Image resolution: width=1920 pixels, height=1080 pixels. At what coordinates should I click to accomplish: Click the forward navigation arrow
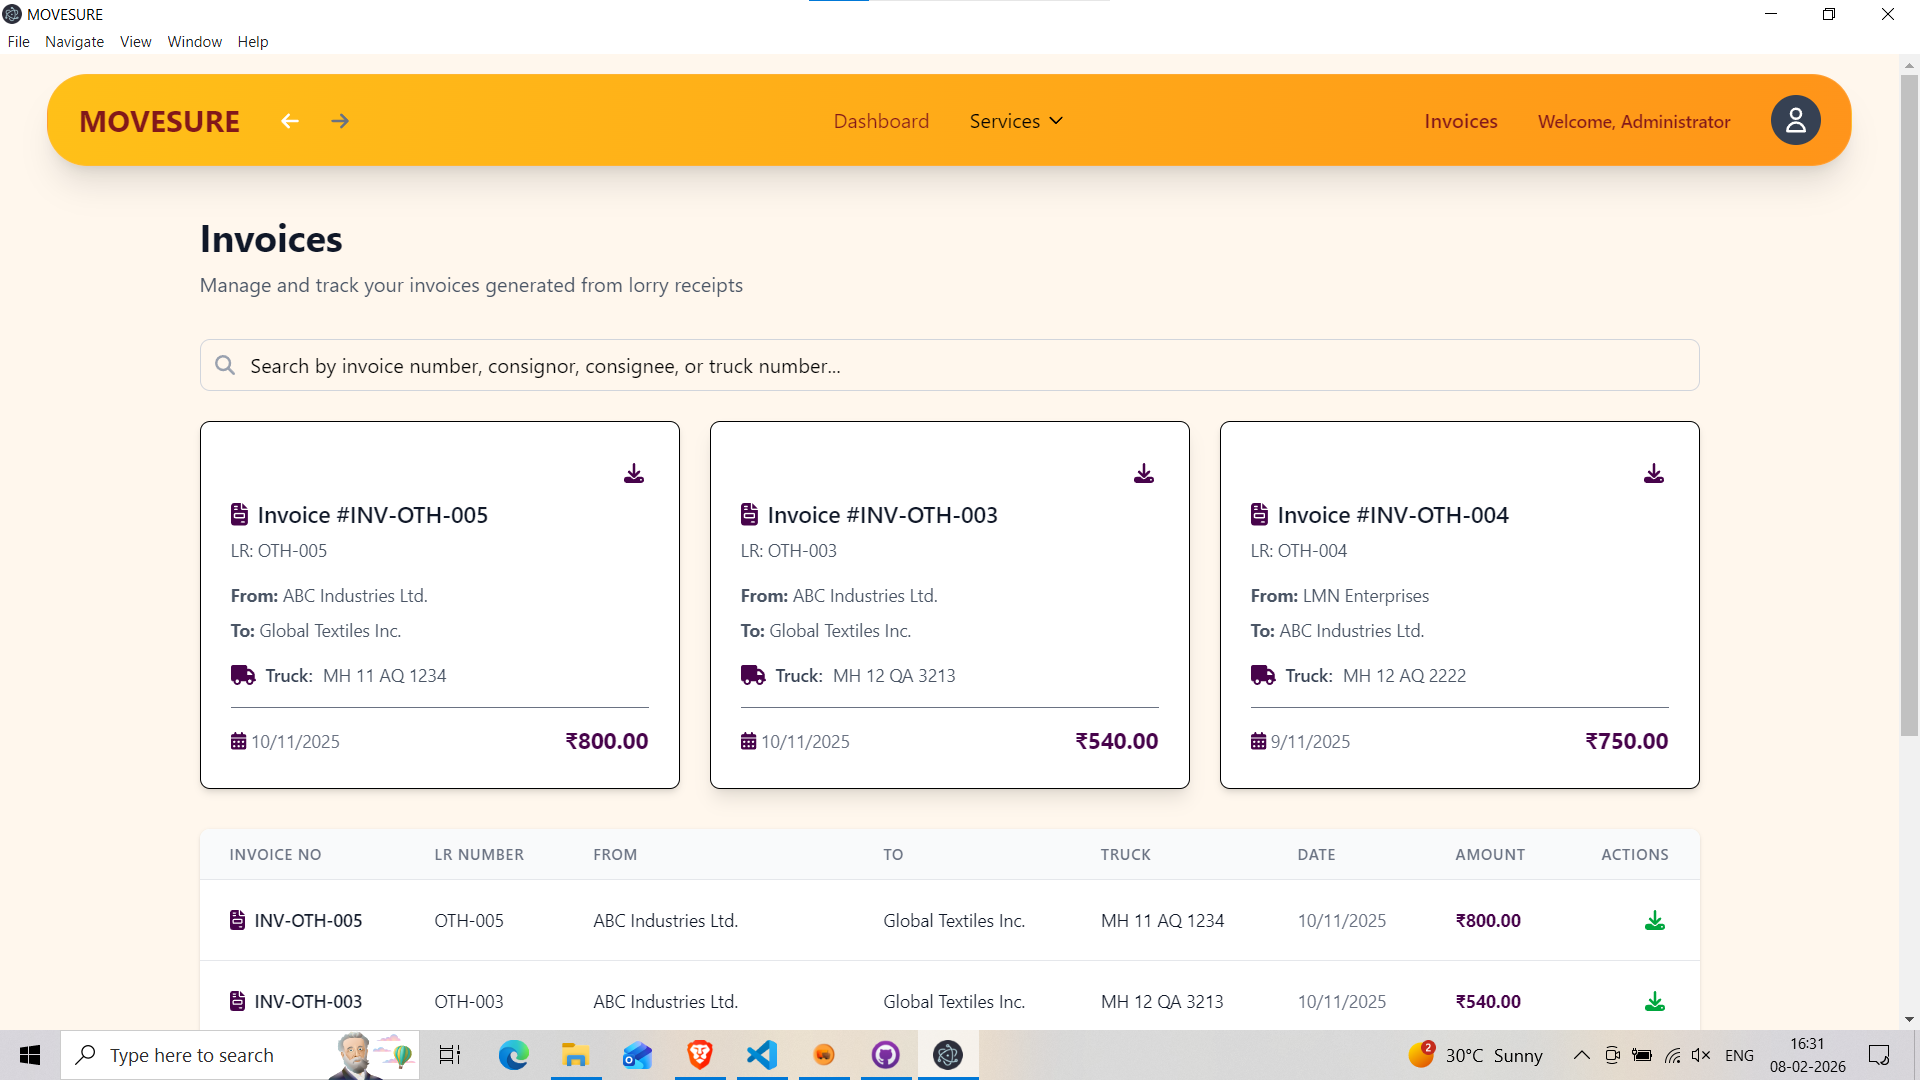click(x=339, y=120)
